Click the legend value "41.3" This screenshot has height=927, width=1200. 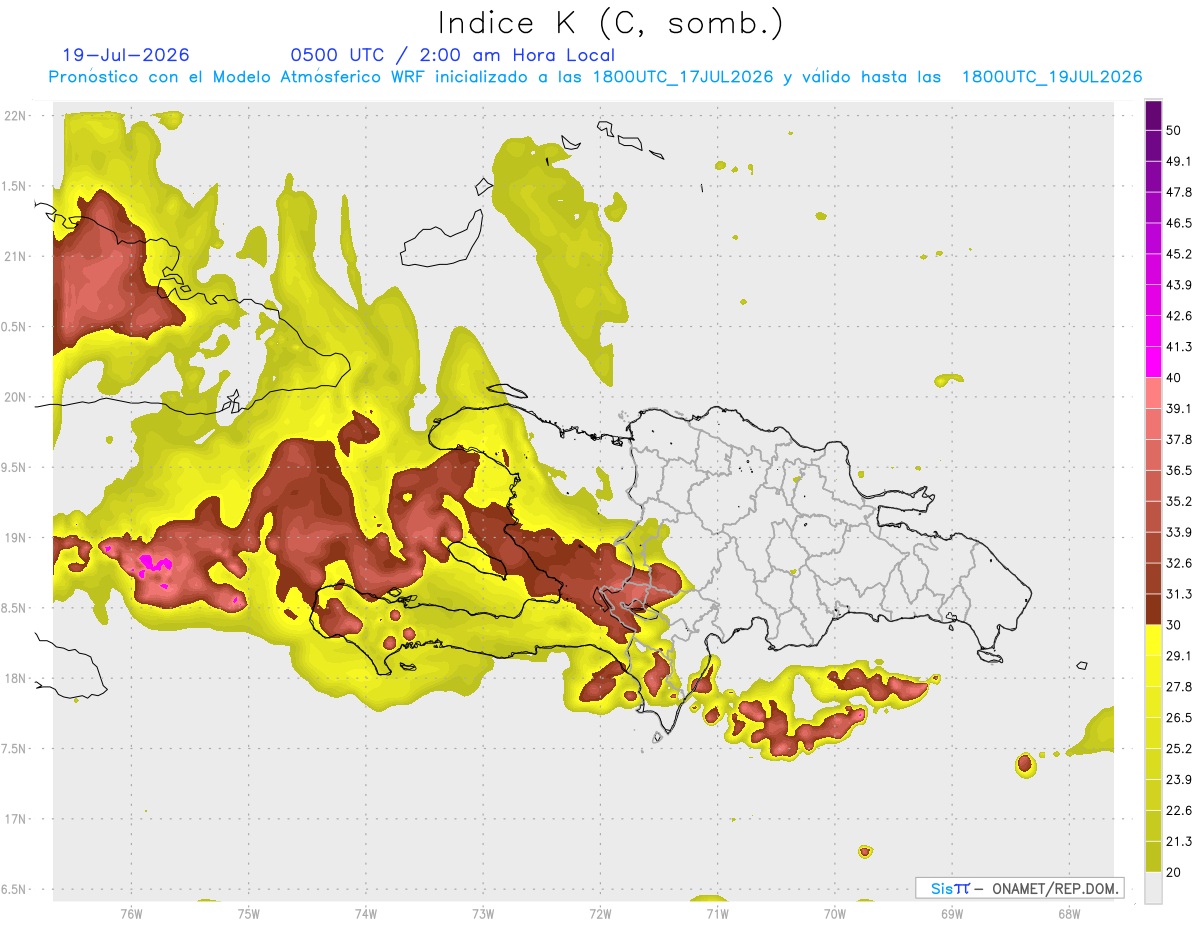pos(1179,347)
